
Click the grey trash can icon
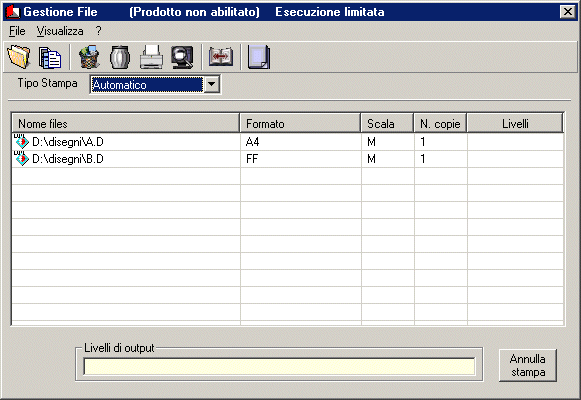pos(120,57)
